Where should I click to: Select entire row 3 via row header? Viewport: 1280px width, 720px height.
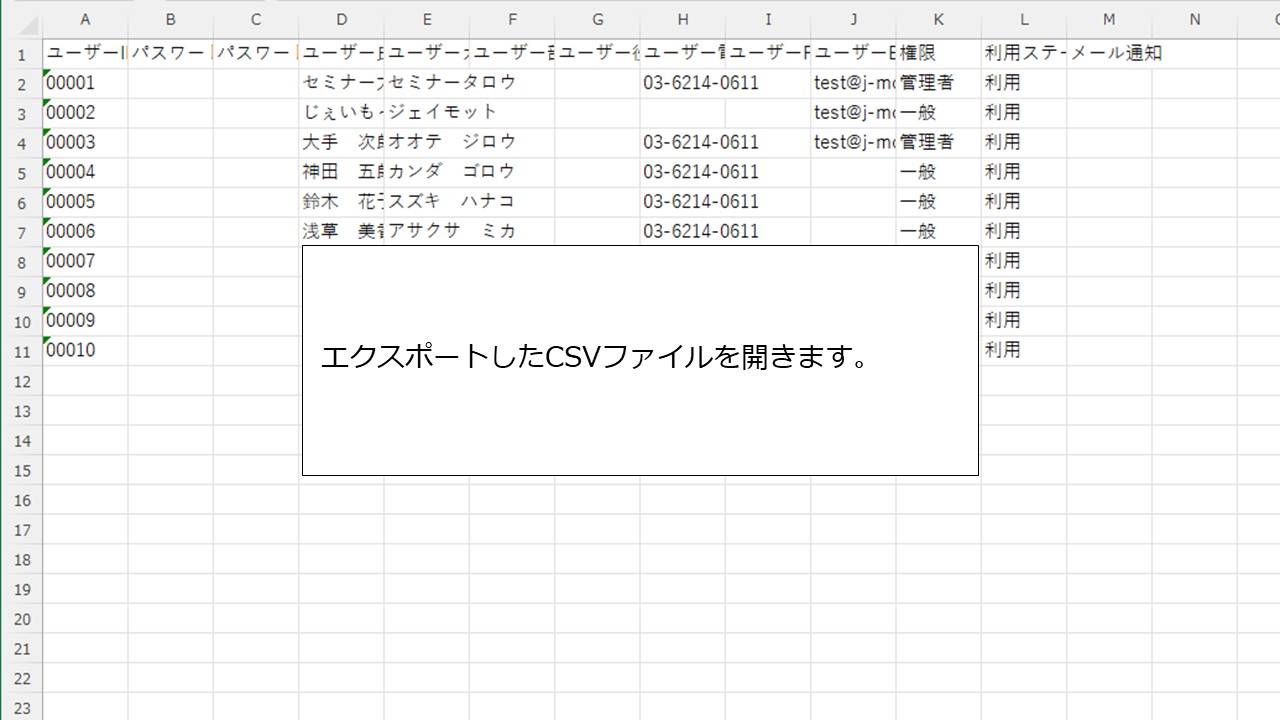coord(21,113)
